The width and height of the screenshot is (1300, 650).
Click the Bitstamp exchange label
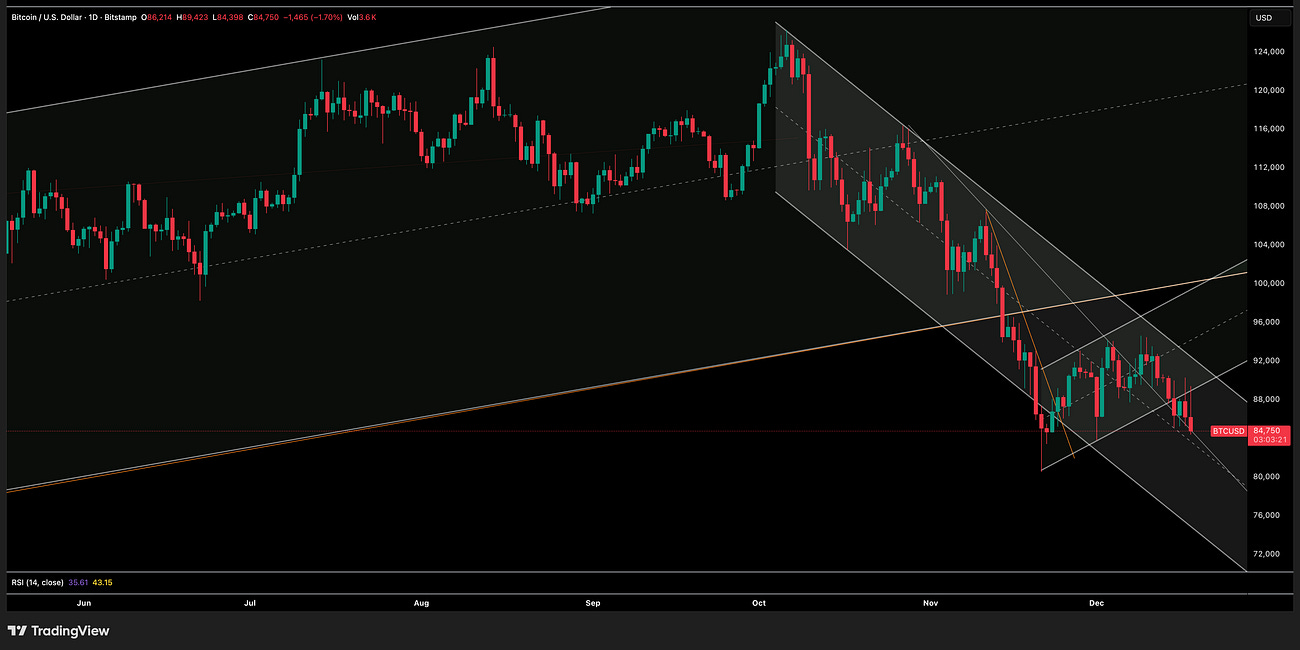[122, 17]
